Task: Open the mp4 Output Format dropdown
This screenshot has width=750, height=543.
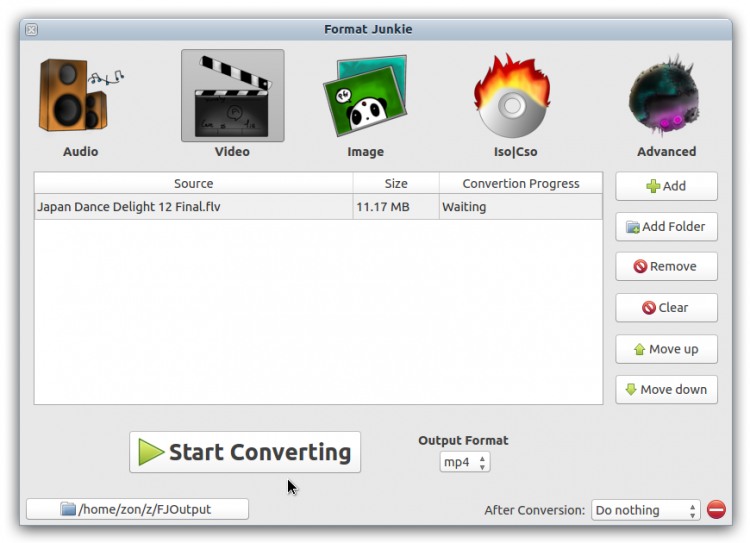Action: click(x=465, y=462)
